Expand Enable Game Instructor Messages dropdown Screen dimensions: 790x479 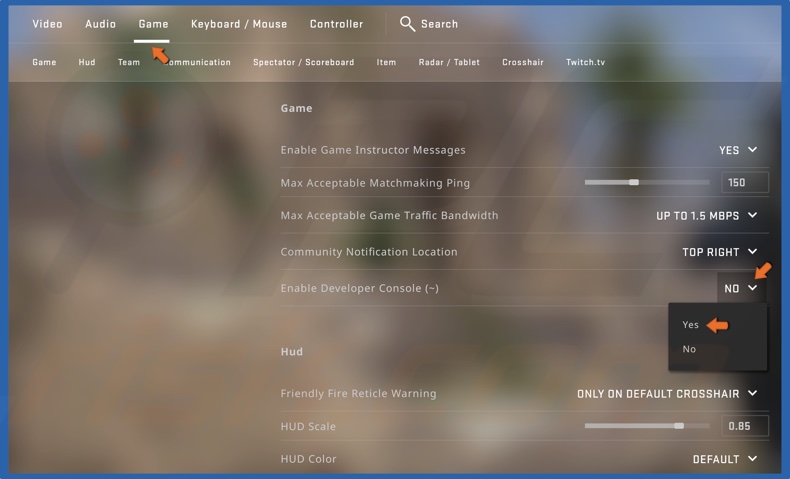[738, 150]
